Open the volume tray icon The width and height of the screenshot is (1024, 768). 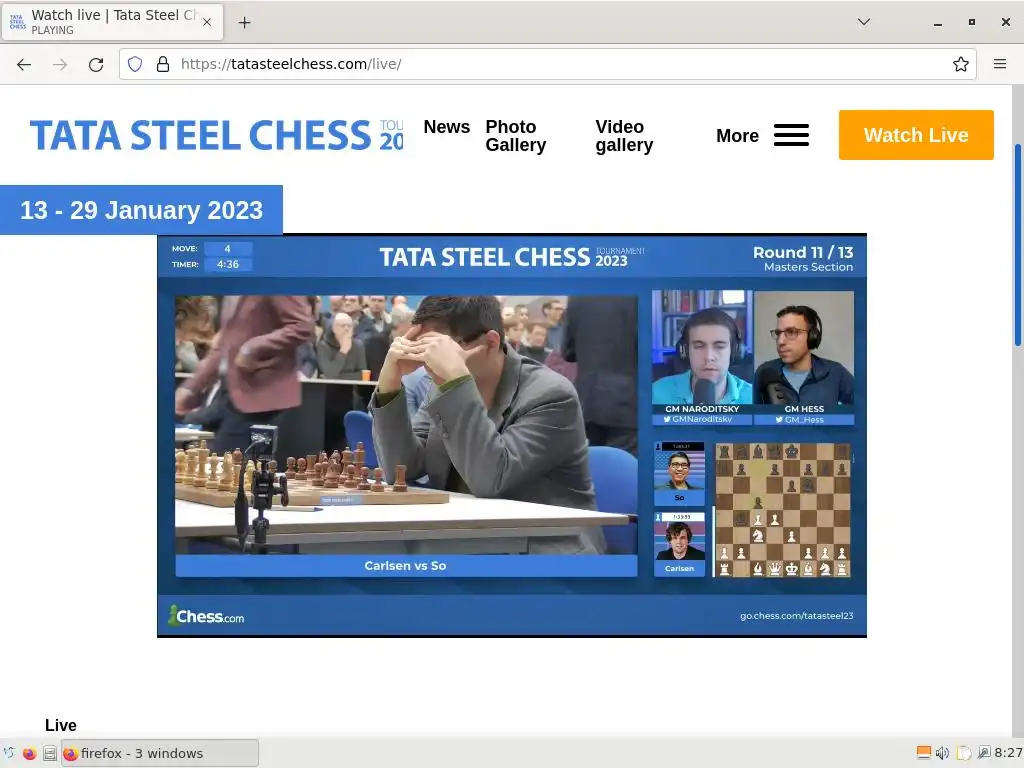point(942,753)
